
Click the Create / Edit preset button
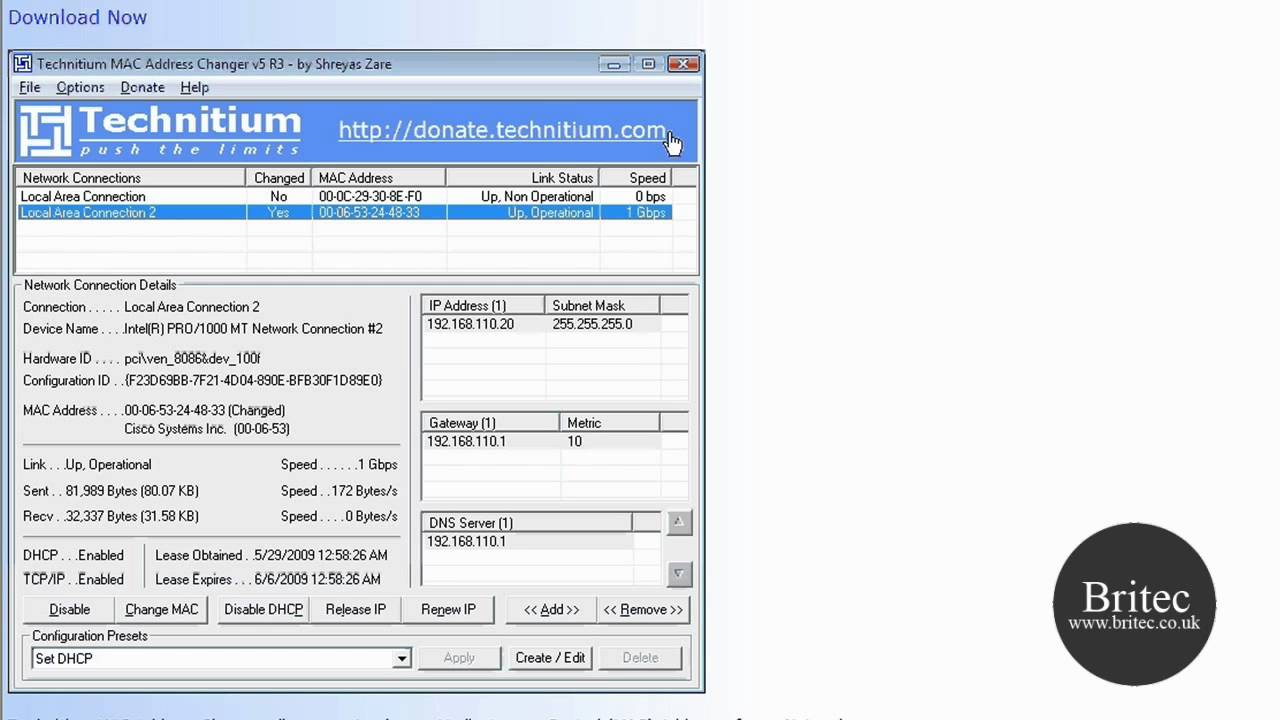(550, 657)
